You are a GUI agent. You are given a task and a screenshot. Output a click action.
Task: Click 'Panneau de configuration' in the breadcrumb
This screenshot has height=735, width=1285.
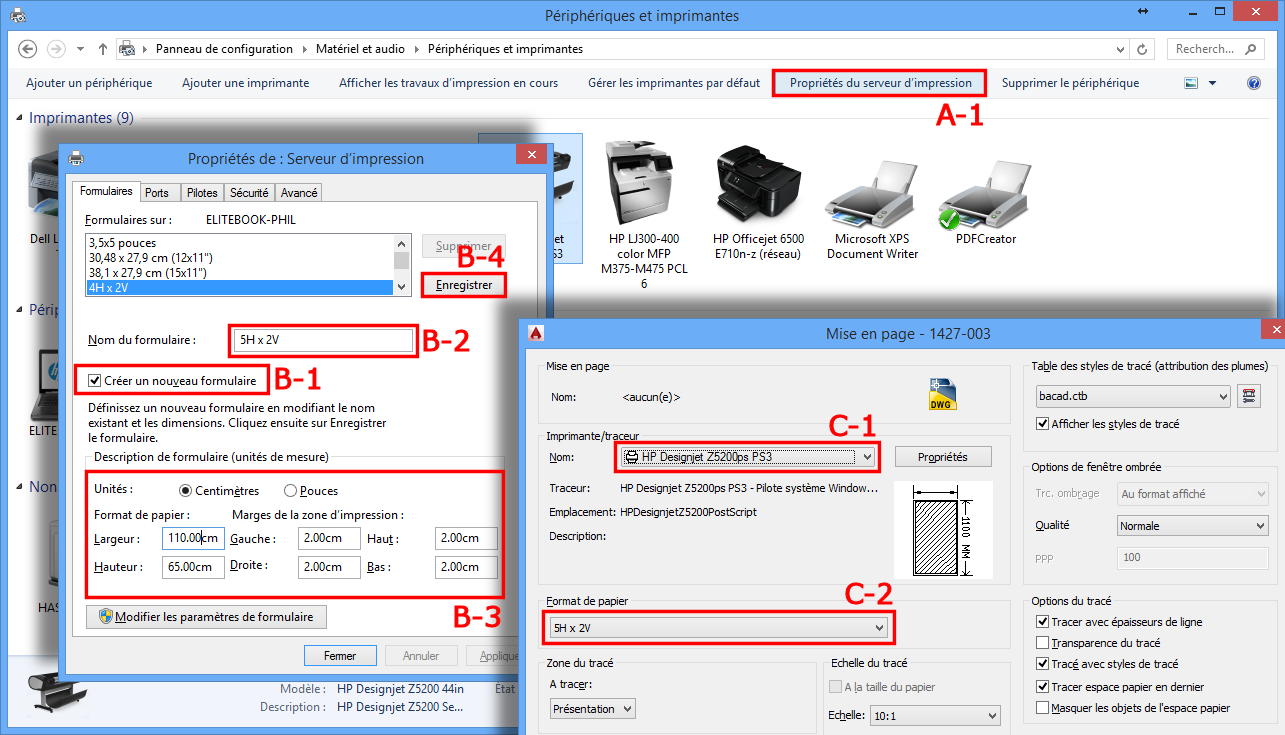(225, 49)
